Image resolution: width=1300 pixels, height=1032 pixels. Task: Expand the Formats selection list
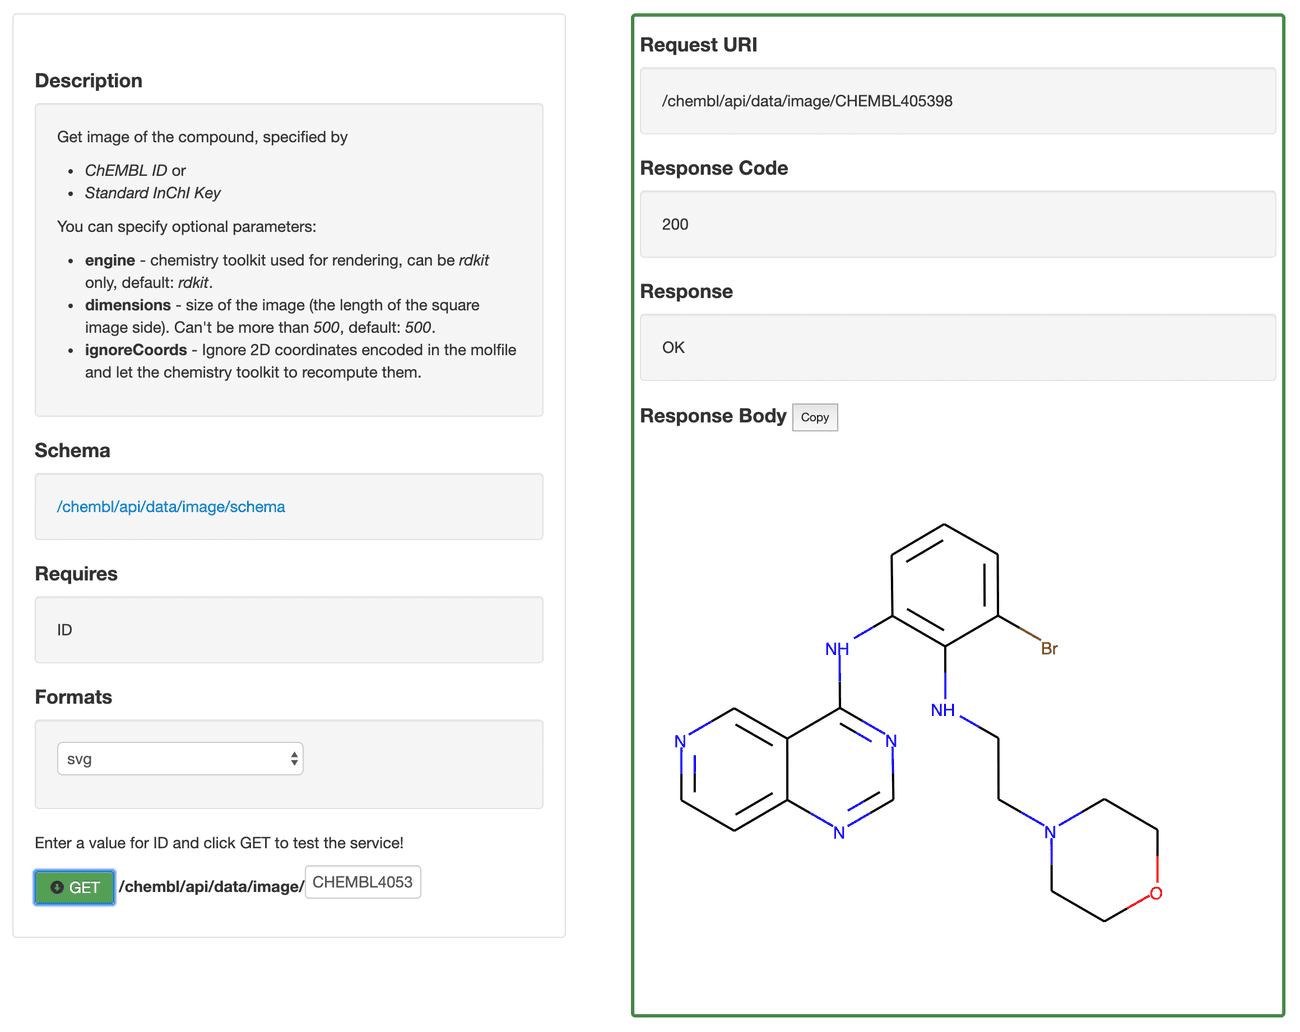(180, 759)
